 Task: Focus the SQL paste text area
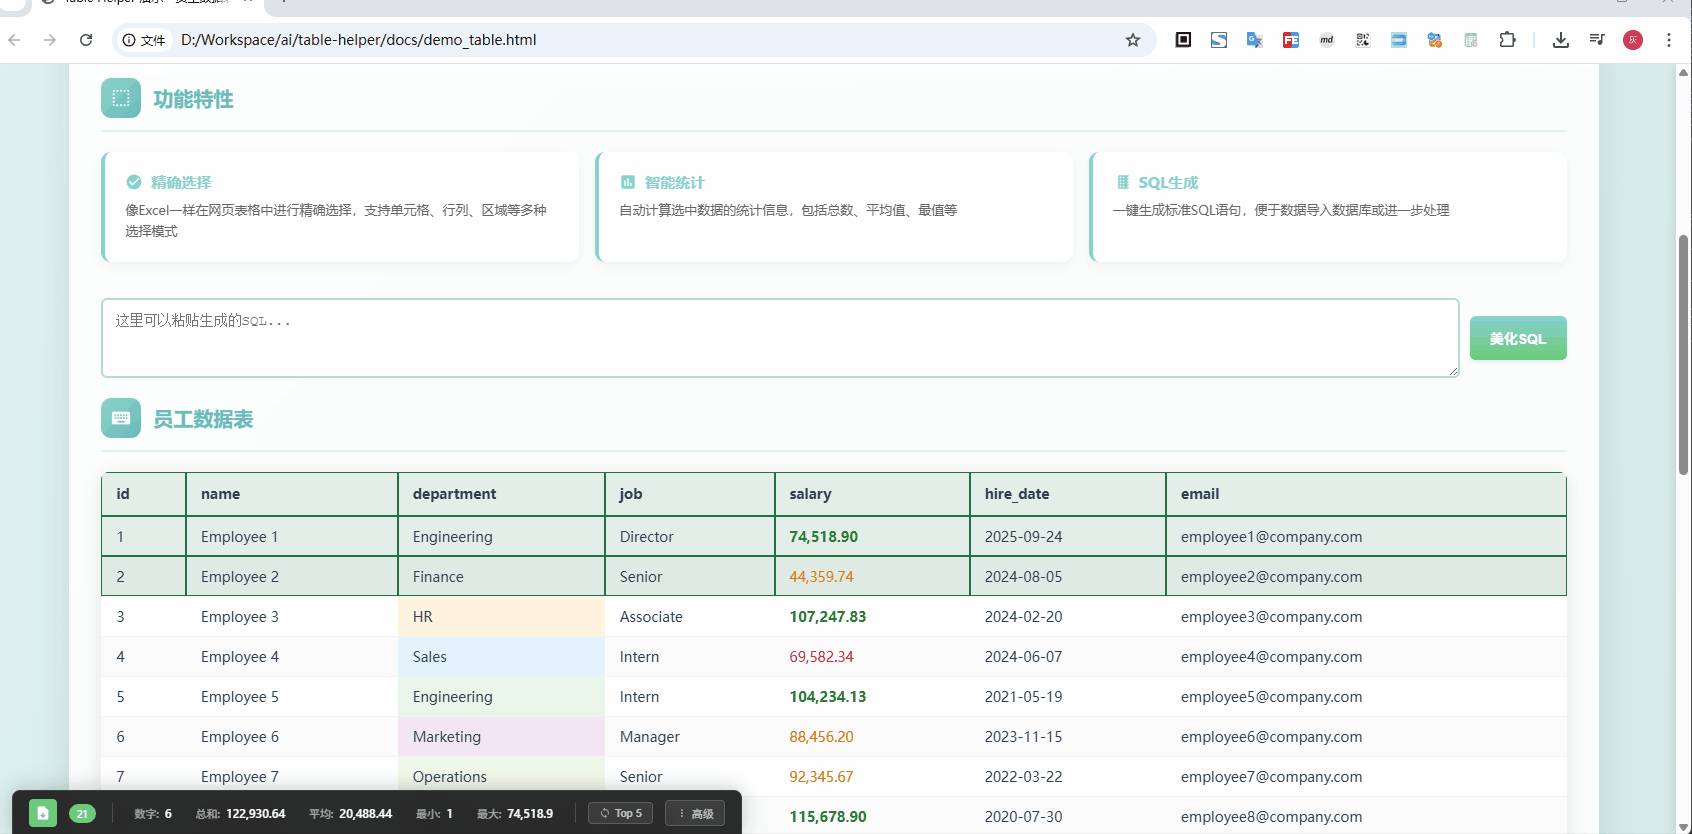pyautogui.click(x=779, y=338)
